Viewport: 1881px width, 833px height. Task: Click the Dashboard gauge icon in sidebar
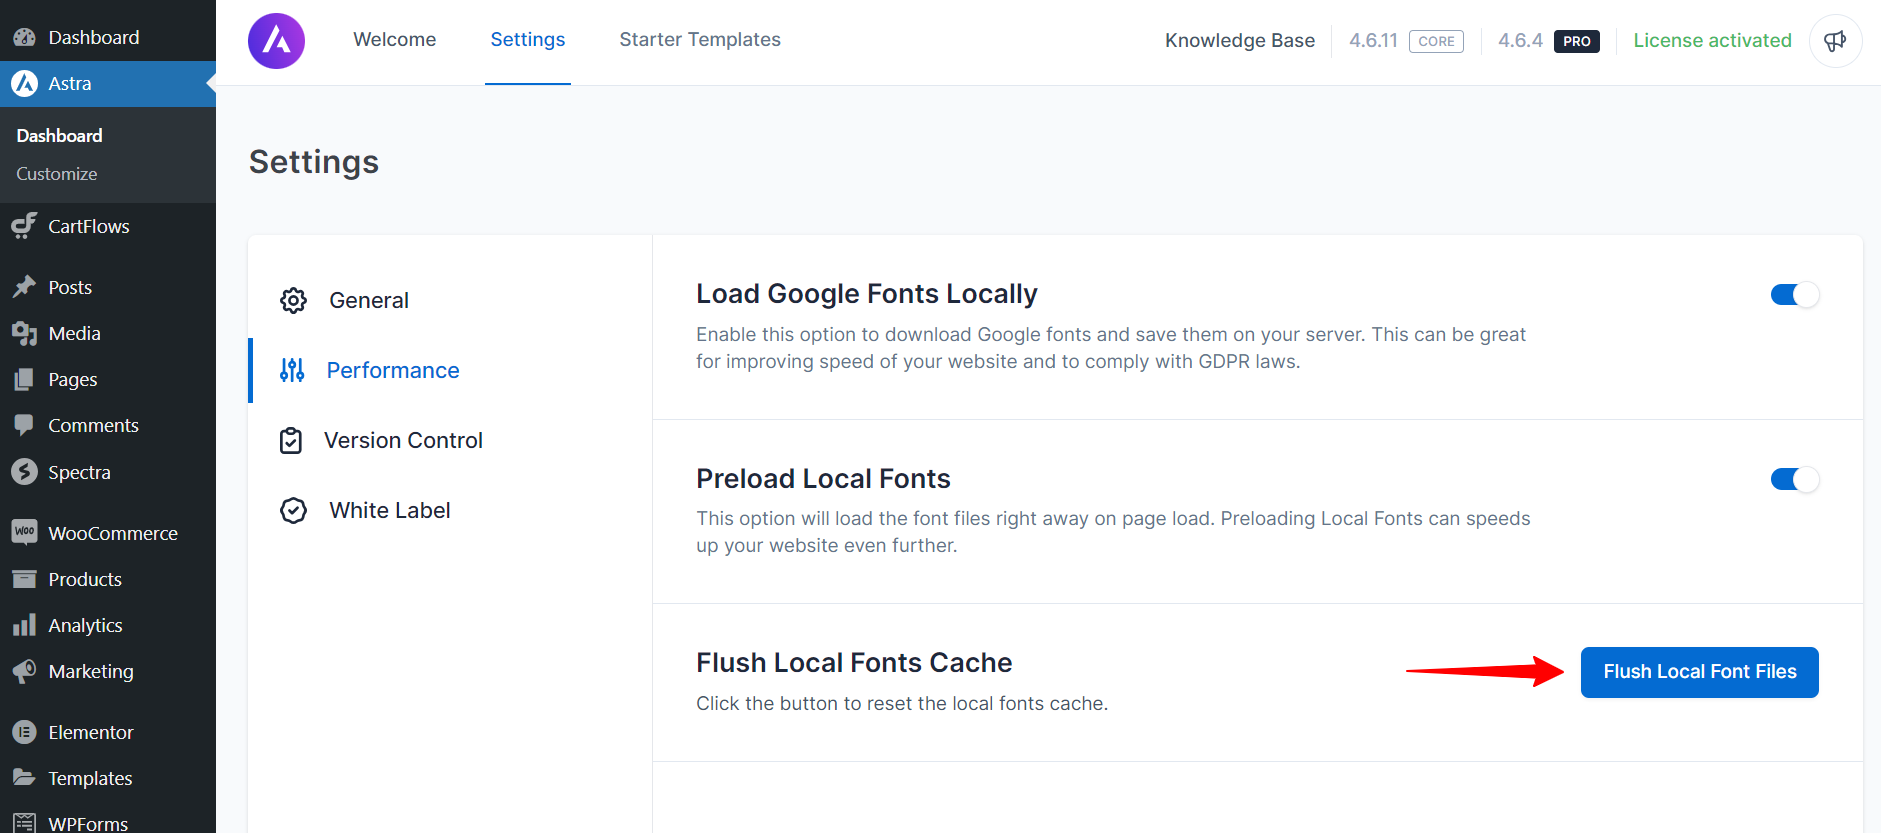[25, 38]
